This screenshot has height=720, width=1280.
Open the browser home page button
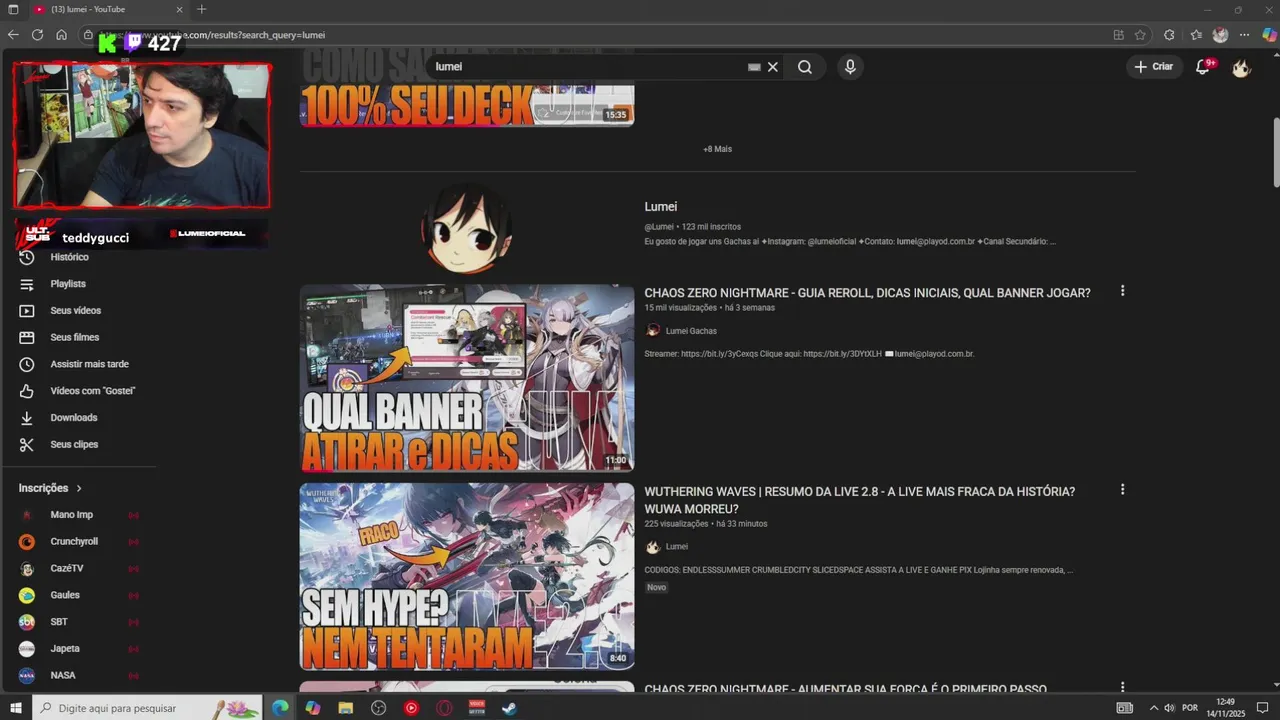tap(61, 35)
